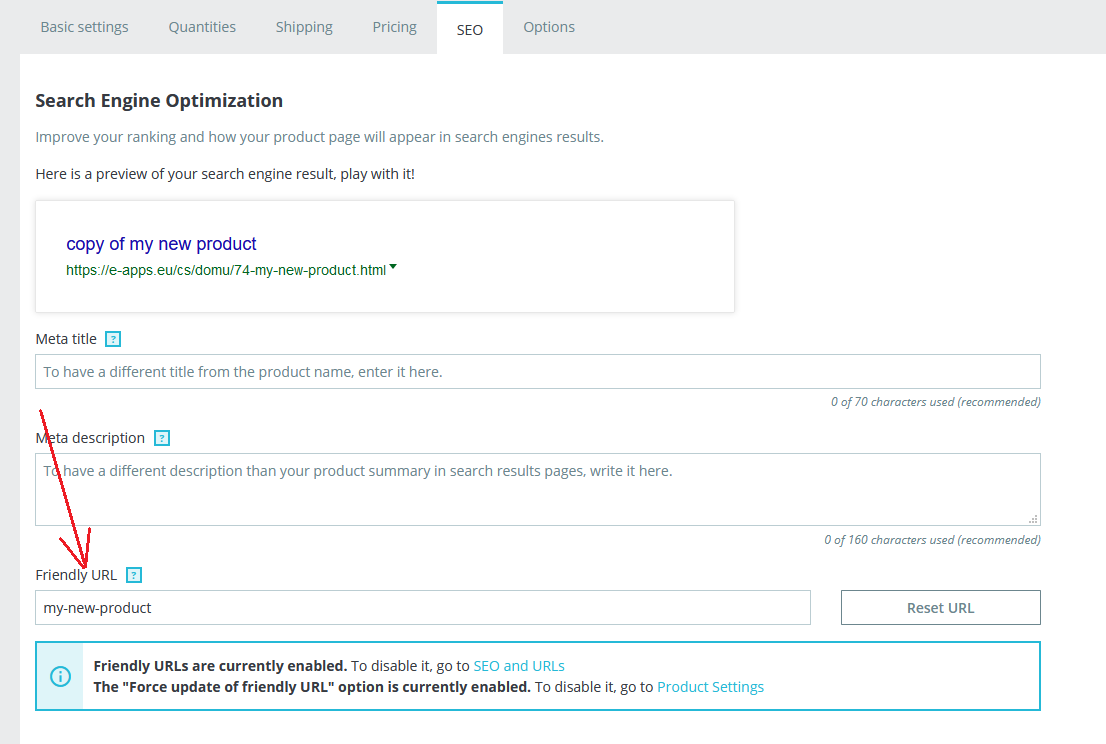Viewport: 1106px width, 744px height.
Task: Click the info icon in the alert box
Action: coord(60,676)
